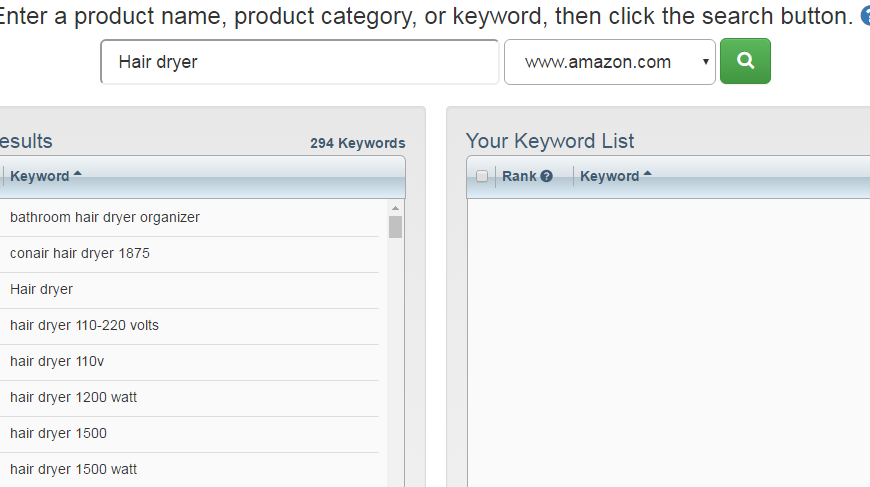The height and width of the screenshot is (487, 870).
Task: Toggle the select-all checkbox in Your Keyword List
Action: click(x=482, y=177)
